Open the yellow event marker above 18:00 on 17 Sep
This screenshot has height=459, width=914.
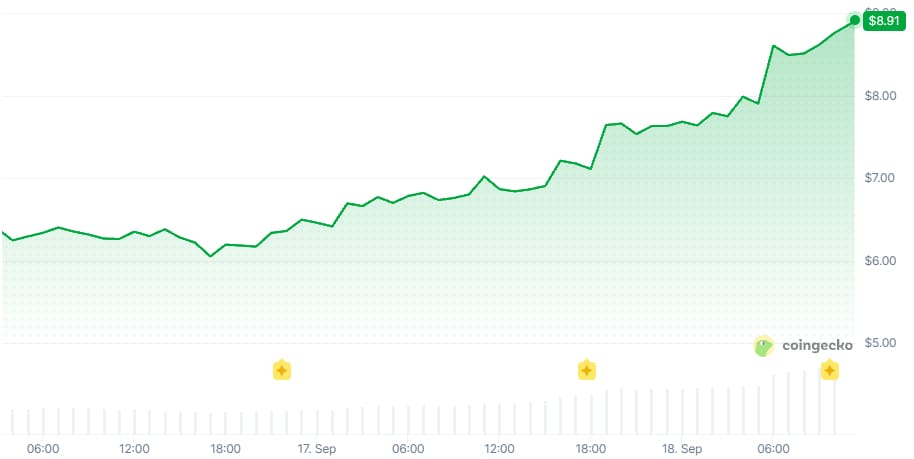pos(586,370)
